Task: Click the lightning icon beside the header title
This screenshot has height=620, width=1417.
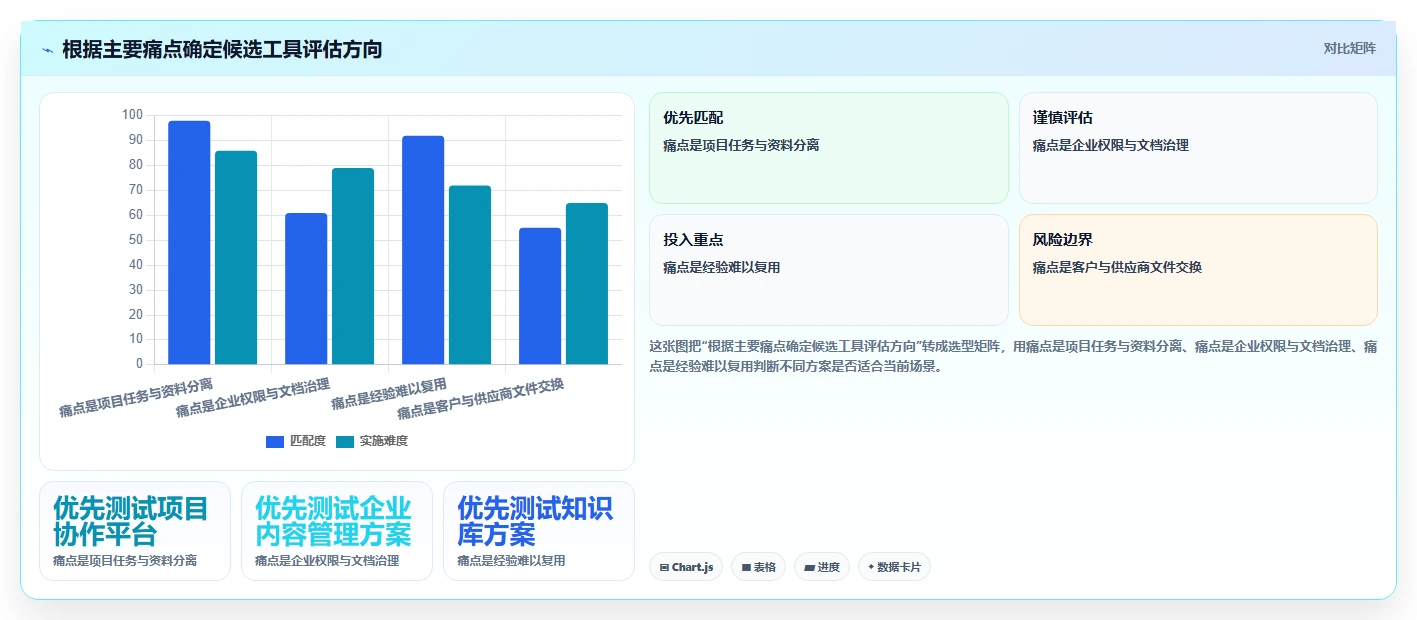Action: coord(47,49)
